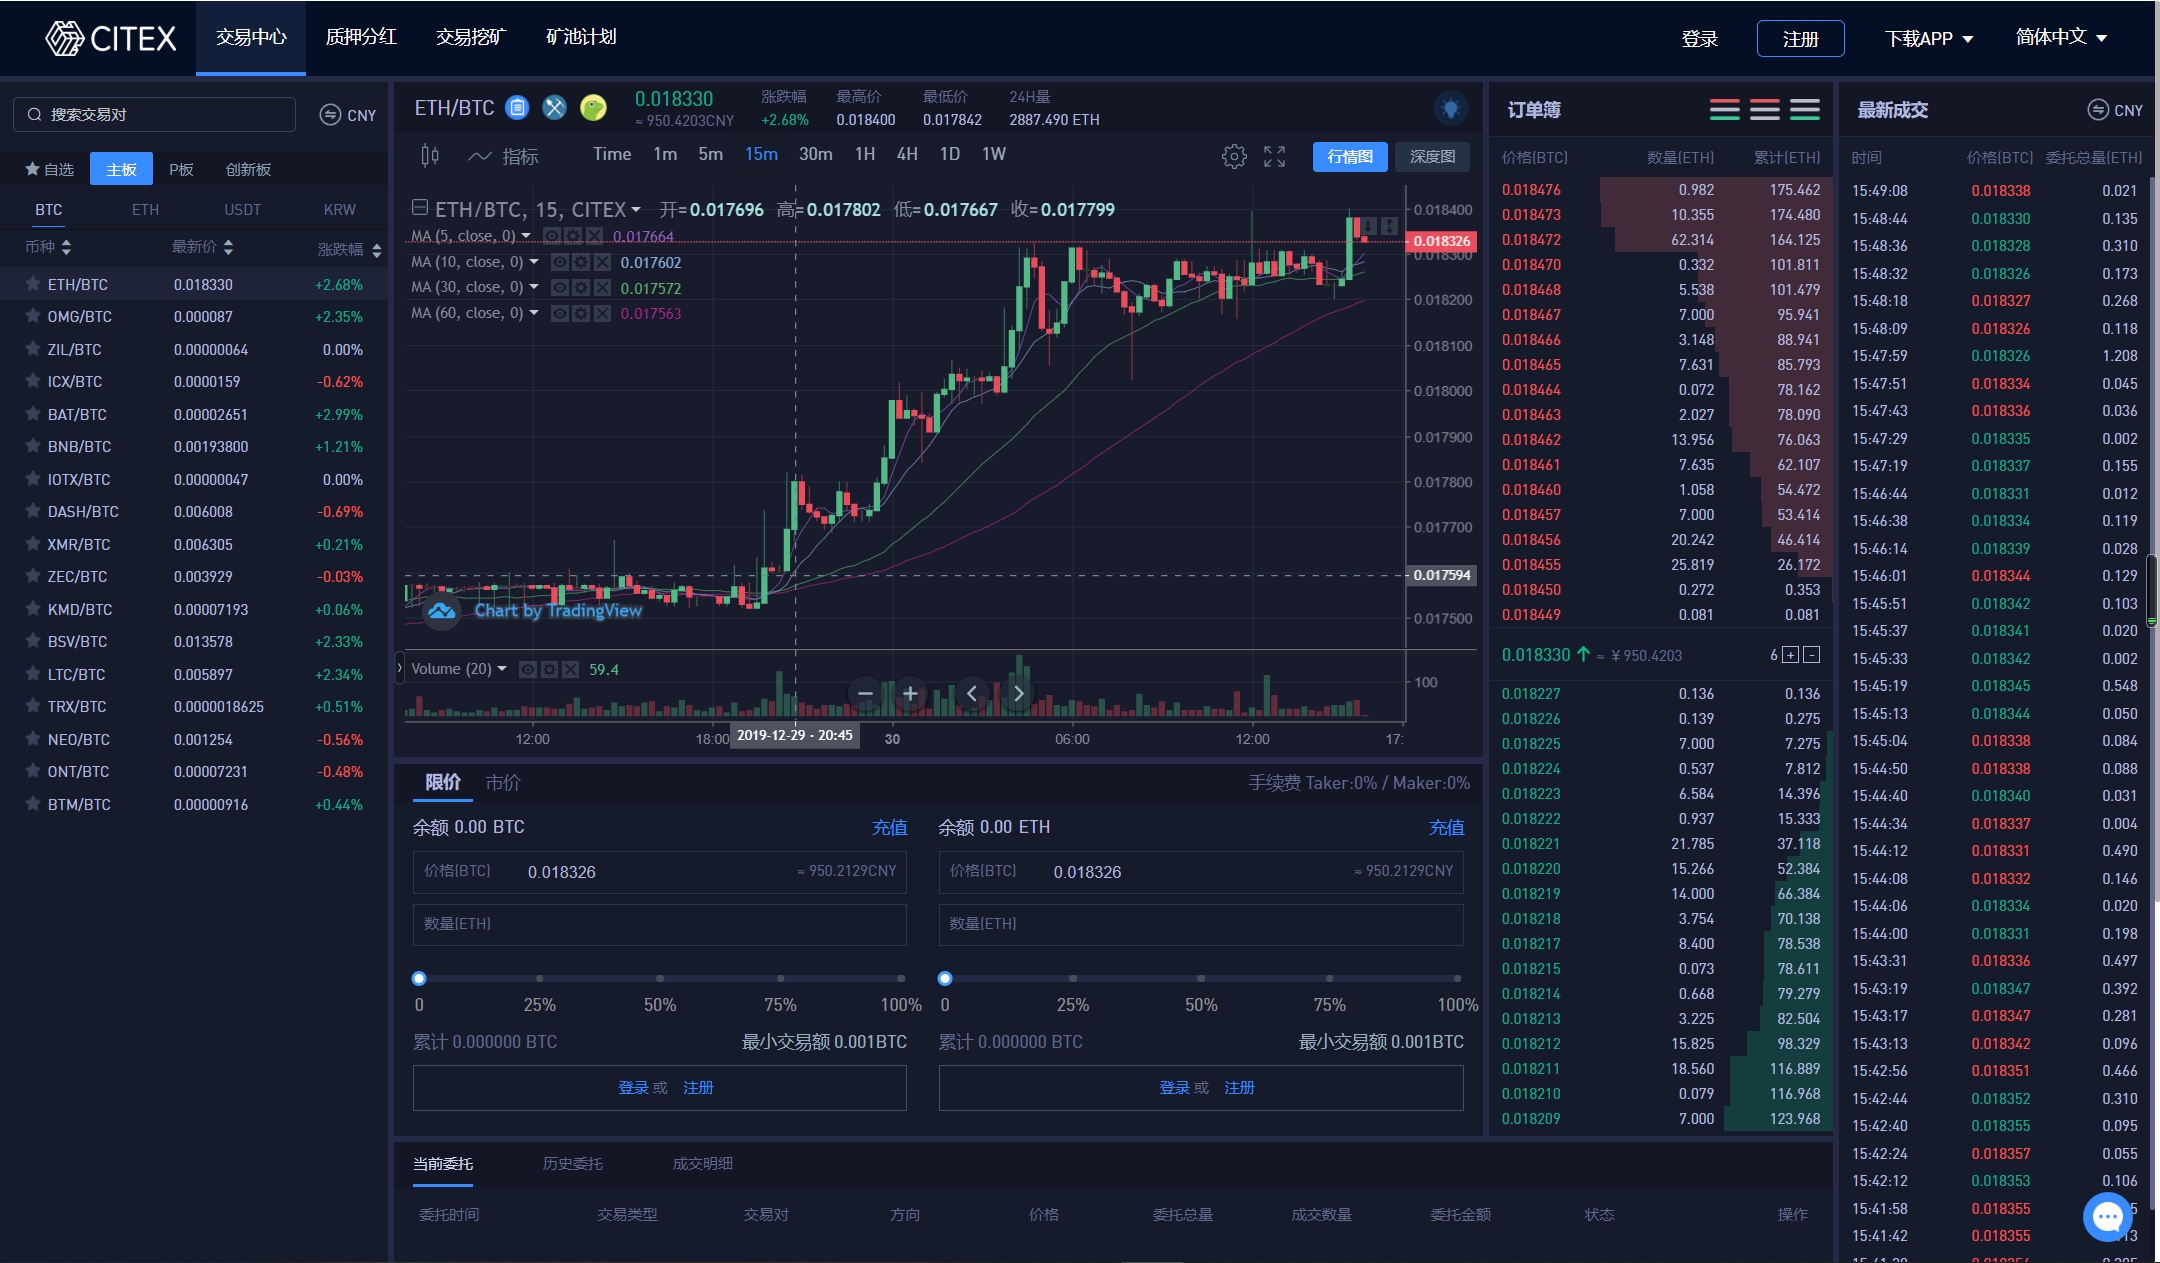The height and width of the screenshot is (1263, 2160).
Task: Open 交易挖矿 navigation menu
Action: [x=471, y=37]
